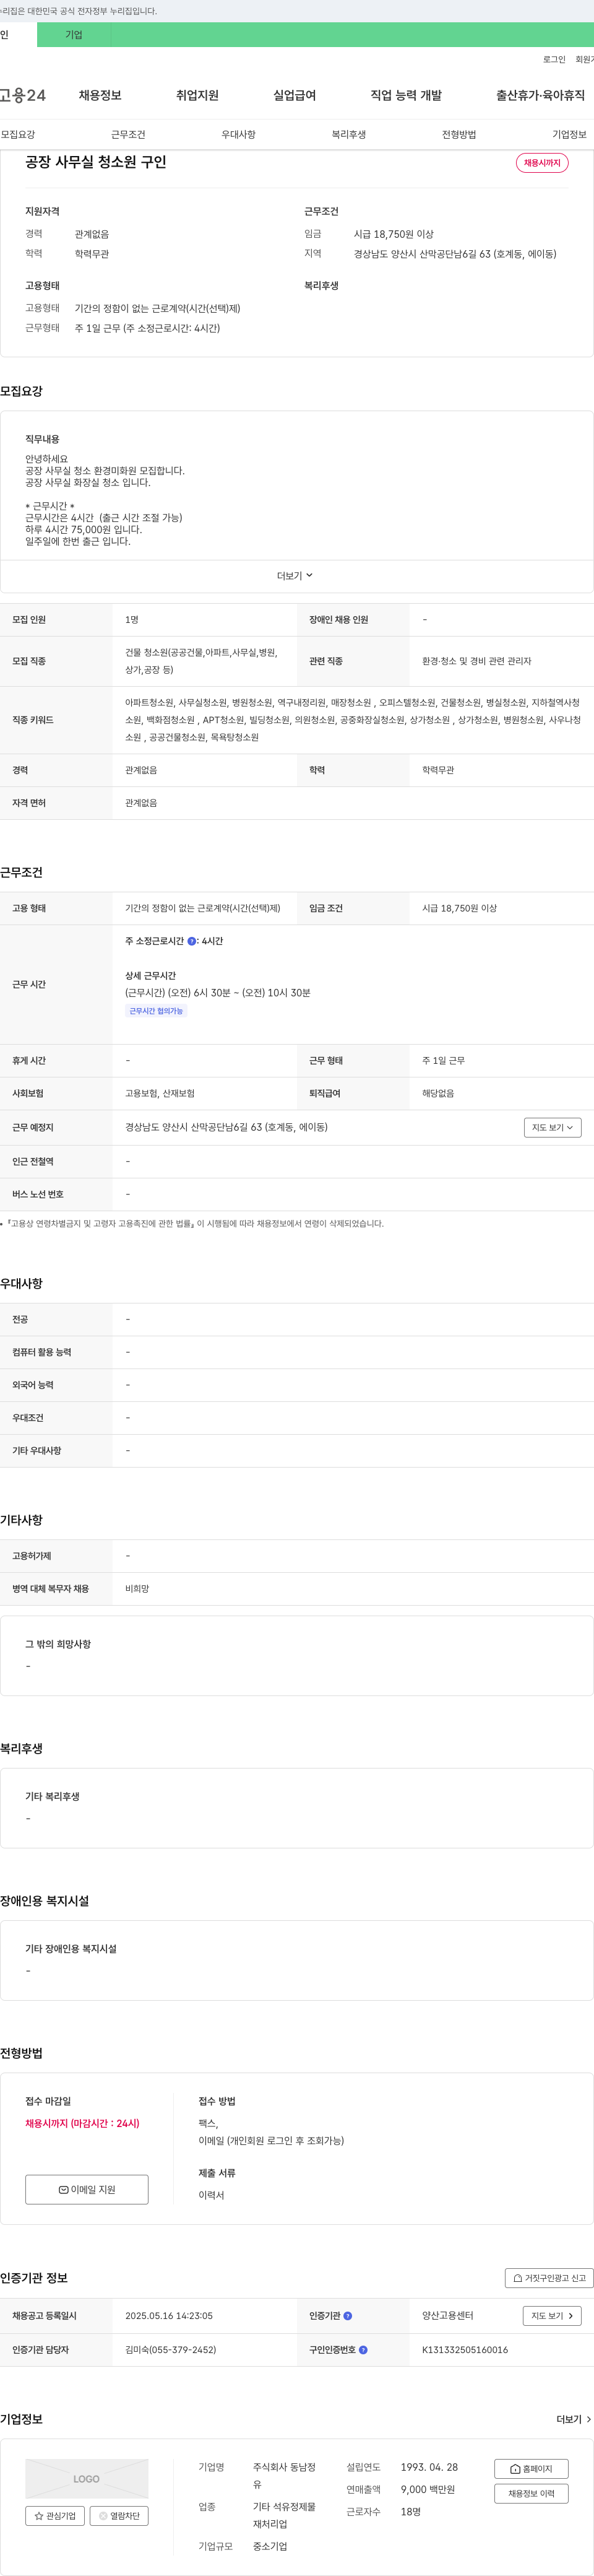The height and width of the screenshot is (2576, 594).
Task: Click 근무시간 협의가능 tag
Action: click(156, 1011)
